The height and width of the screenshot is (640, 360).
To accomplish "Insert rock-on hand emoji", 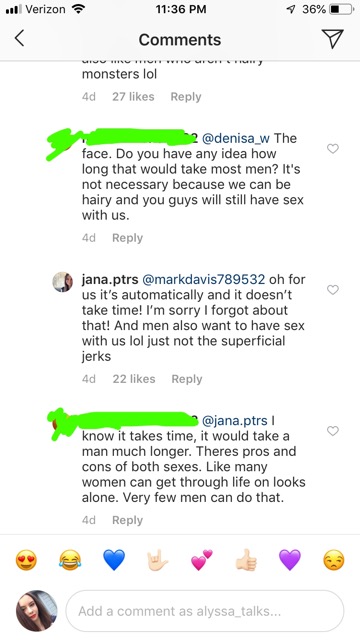I will coord(158,560).
